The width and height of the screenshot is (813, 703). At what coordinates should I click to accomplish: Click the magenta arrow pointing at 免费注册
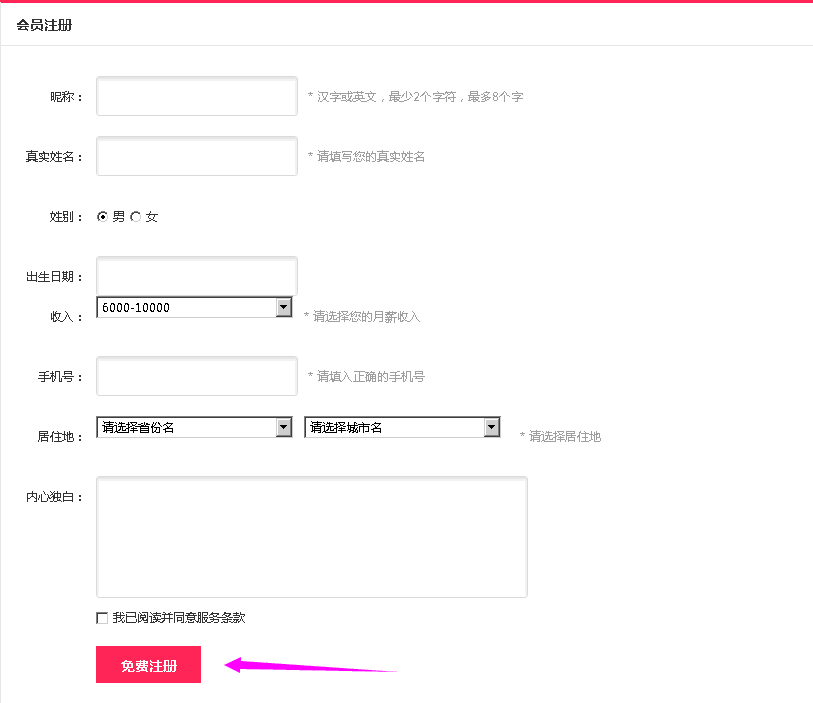click(310, 666)
